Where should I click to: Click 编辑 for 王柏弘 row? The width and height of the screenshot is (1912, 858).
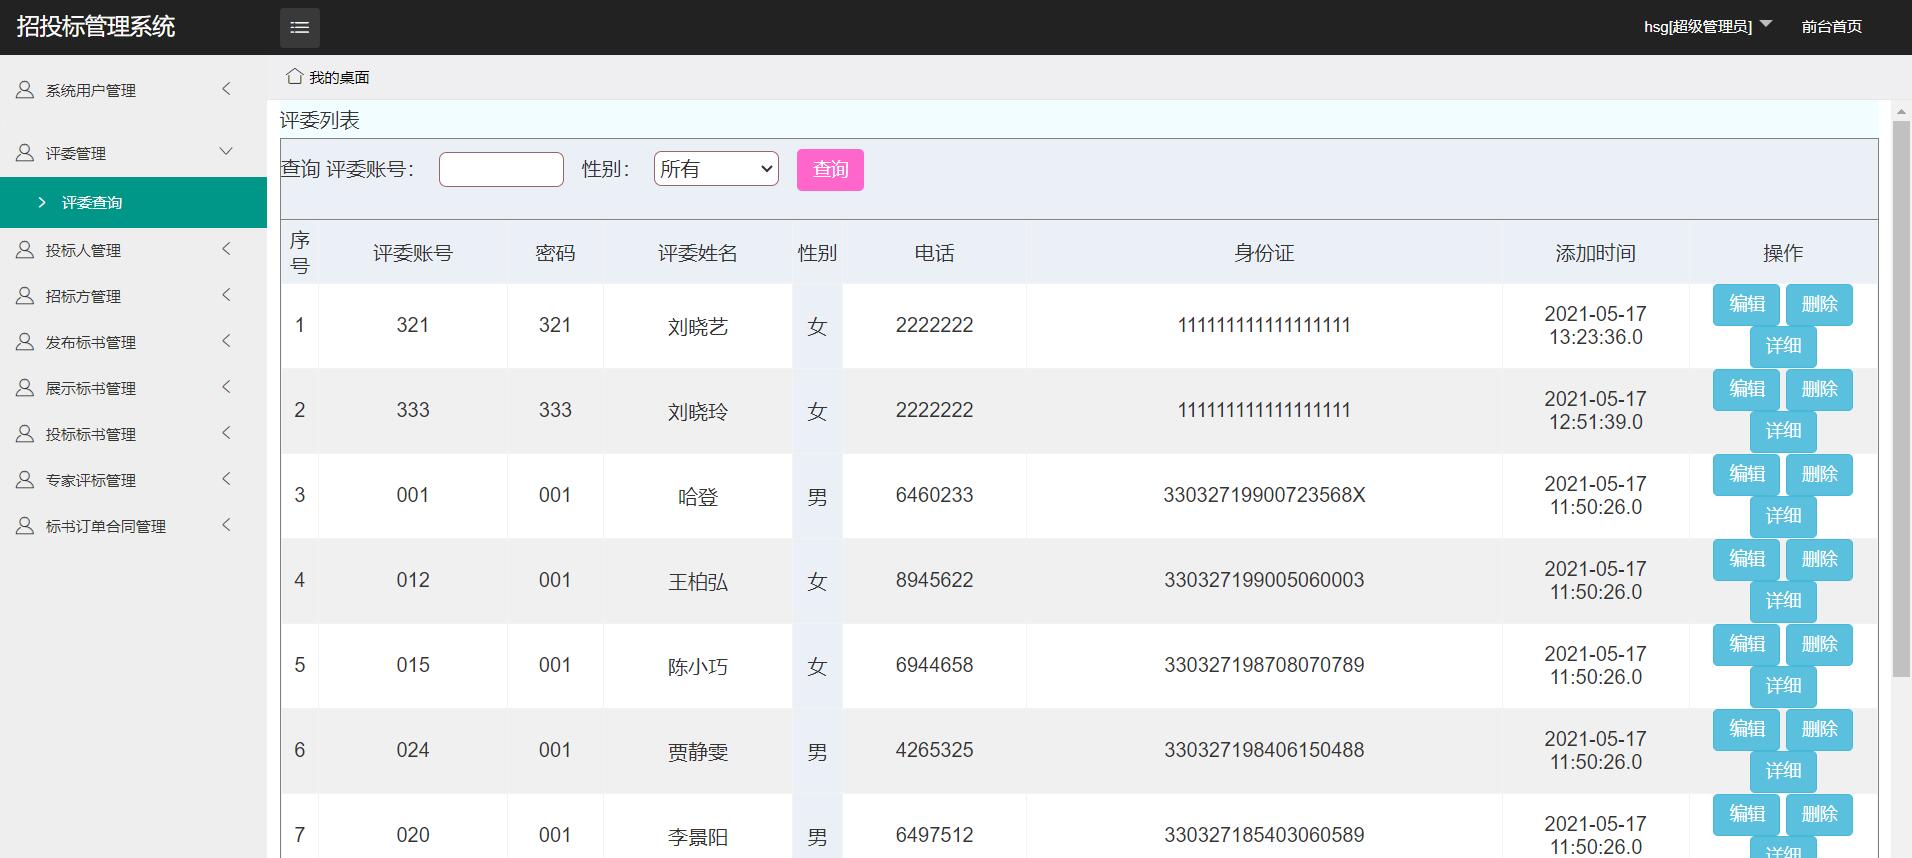tap(1746, 559)
